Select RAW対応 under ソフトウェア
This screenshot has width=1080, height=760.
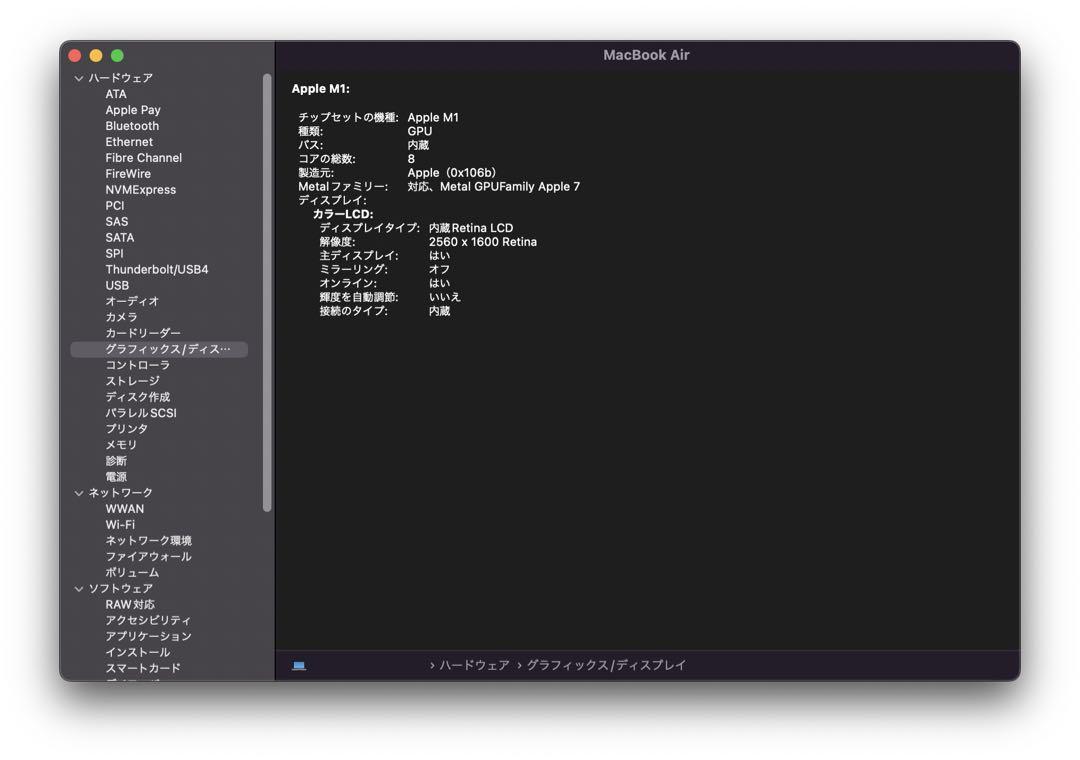pyautogui.click(x=129, y=605)
